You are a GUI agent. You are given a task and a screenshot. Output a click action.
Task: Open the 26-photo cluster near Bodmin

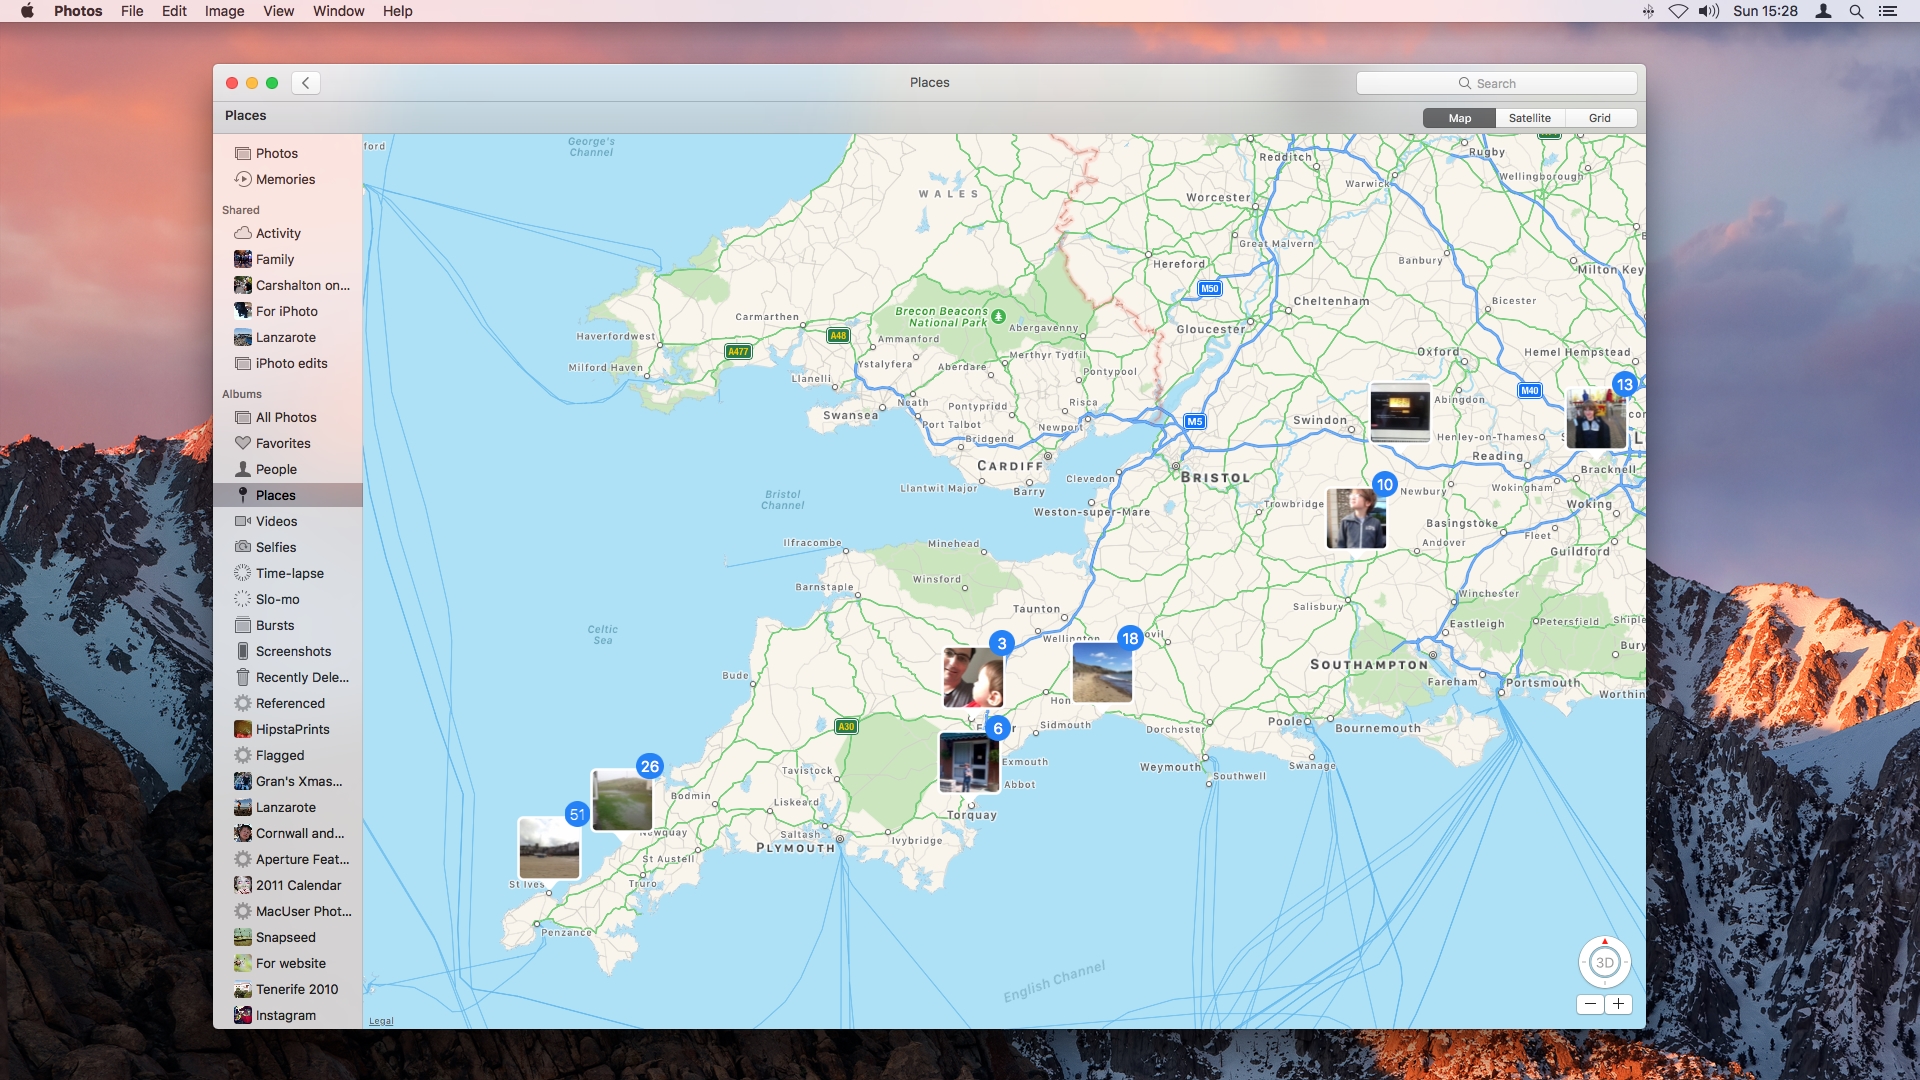point(622,800)
